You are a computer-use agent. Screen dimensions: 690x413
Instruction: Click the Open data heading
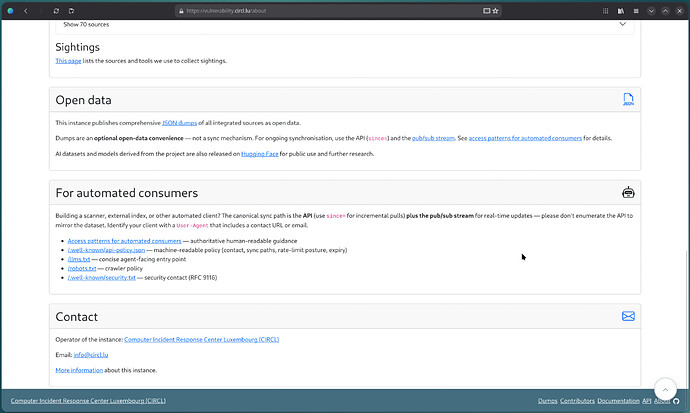point(83,100)
